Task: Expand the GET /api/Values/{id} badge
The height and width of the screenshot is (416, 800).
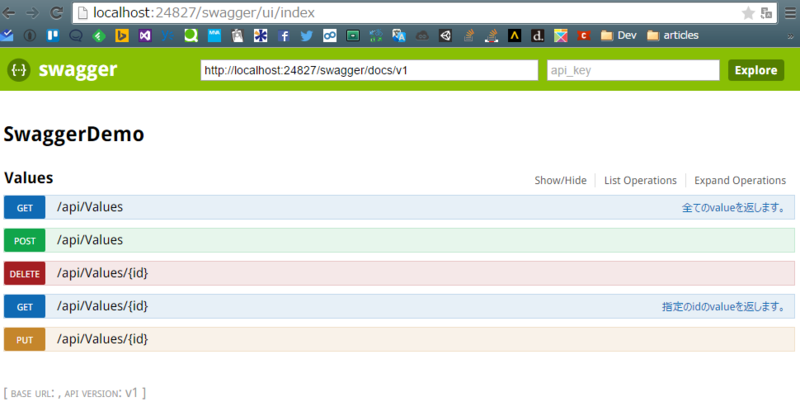Action: click(x=24, y=307)
